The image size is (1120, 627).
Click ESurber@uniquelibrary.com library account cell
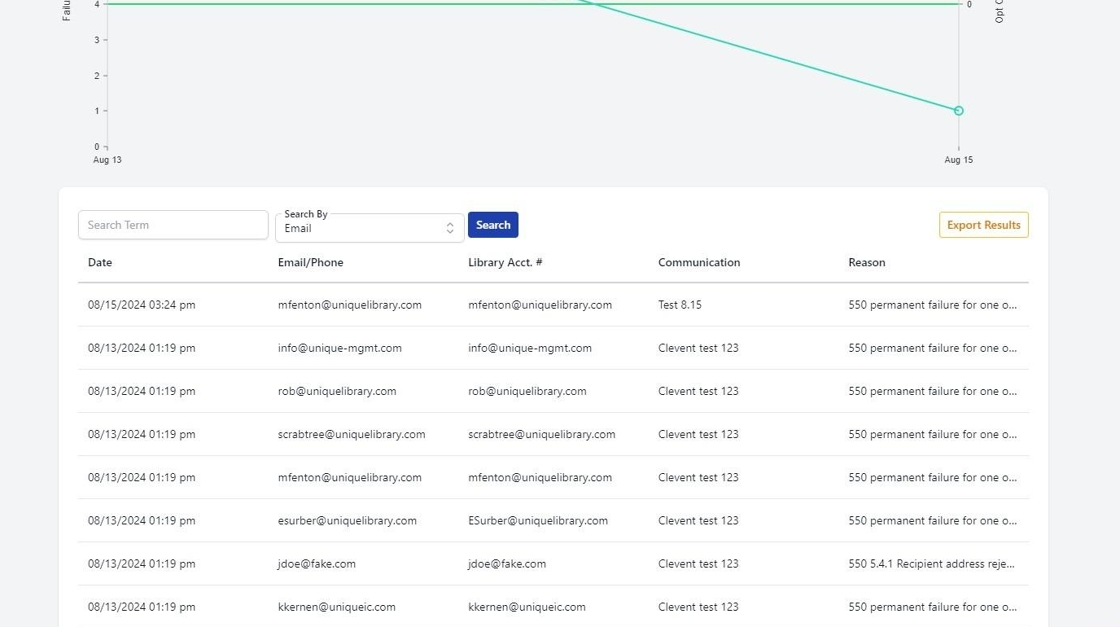538,521
